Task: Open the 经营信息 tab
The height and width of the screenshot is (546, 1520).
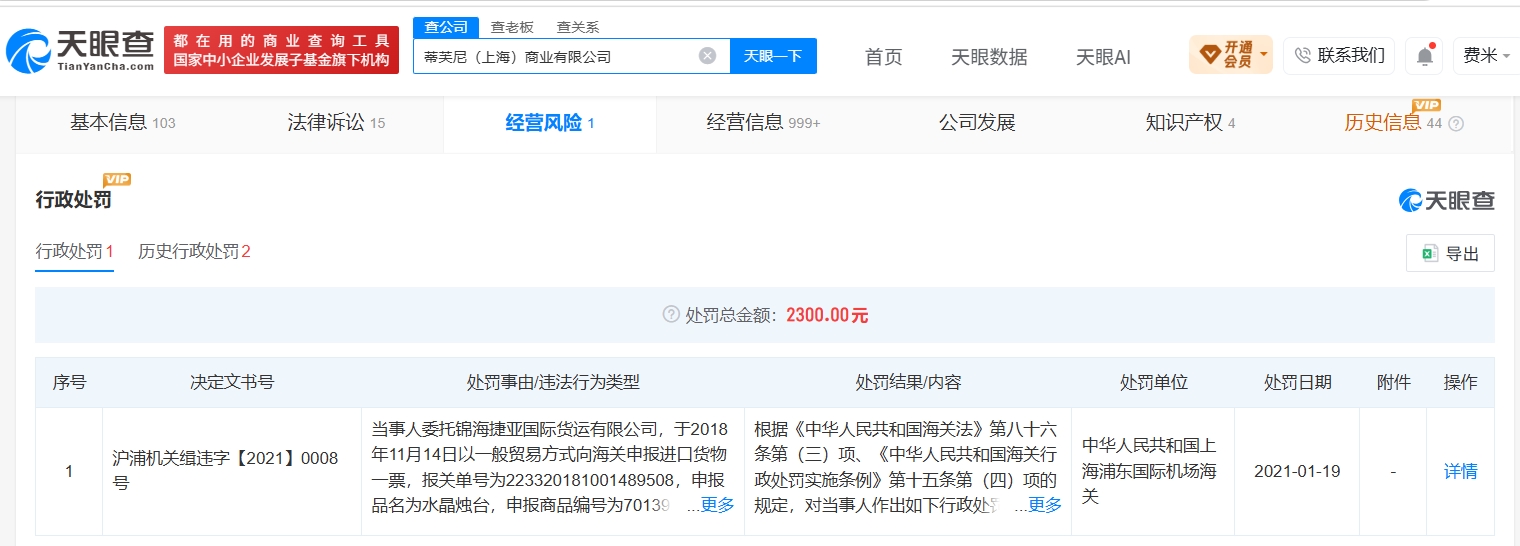Action: 763,123
